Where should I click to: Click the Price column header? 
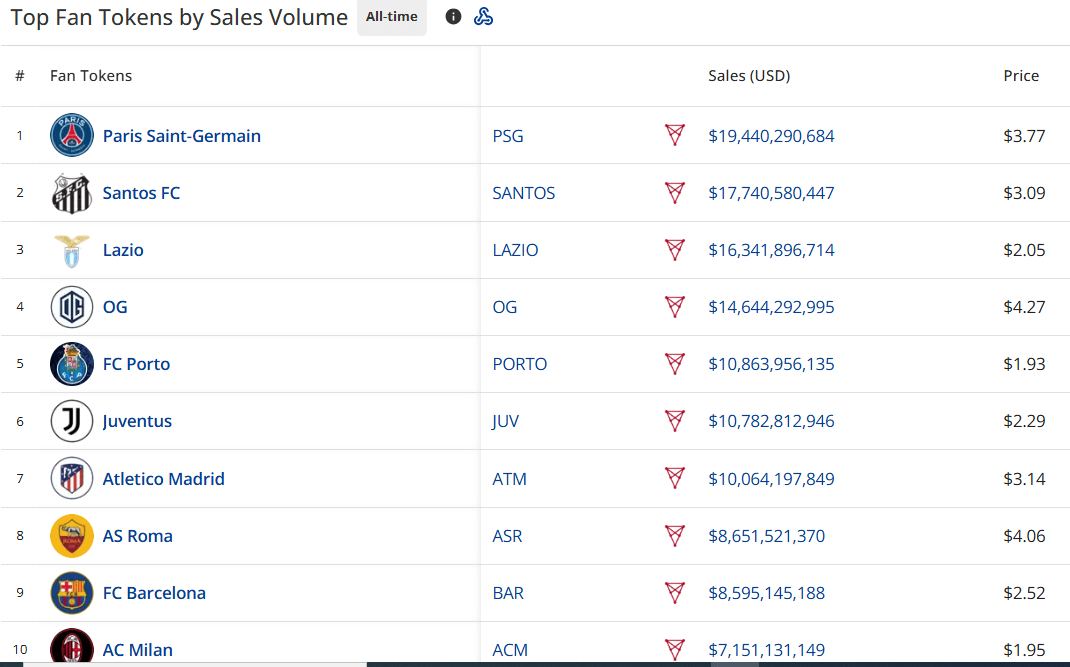pos(1021,76)
